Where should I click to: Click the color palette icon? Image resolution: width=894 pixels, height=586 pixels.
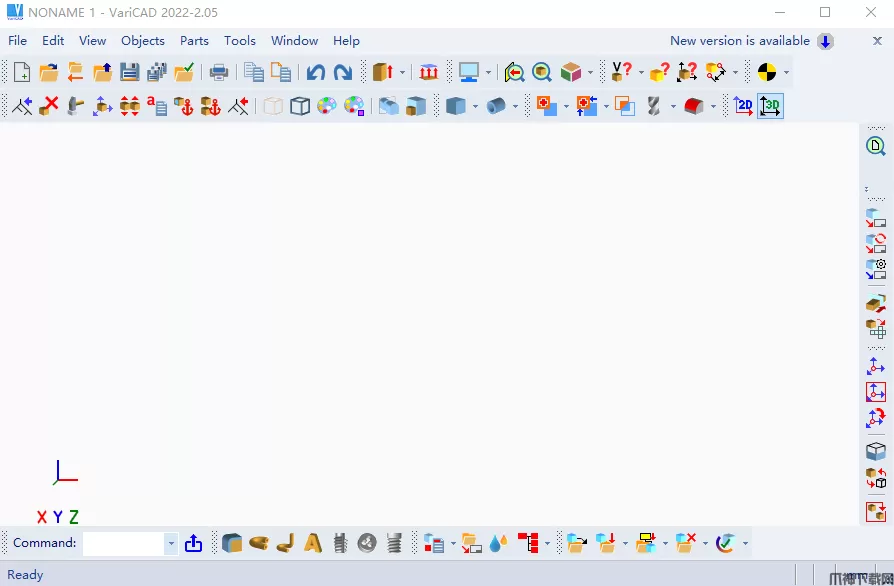pyautogui.click(x=327, y=105)
